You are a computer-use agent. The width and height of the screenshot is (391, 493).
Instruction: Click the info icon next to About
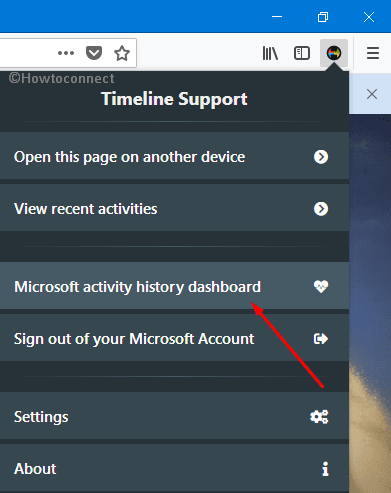click(325, 469)
